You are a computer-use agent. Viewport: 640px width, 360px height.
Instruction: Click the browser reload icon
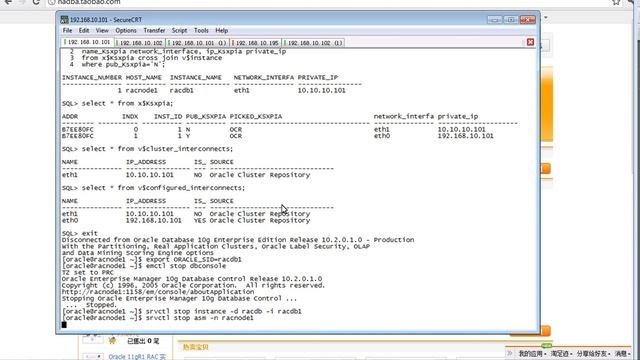point(36,2)
